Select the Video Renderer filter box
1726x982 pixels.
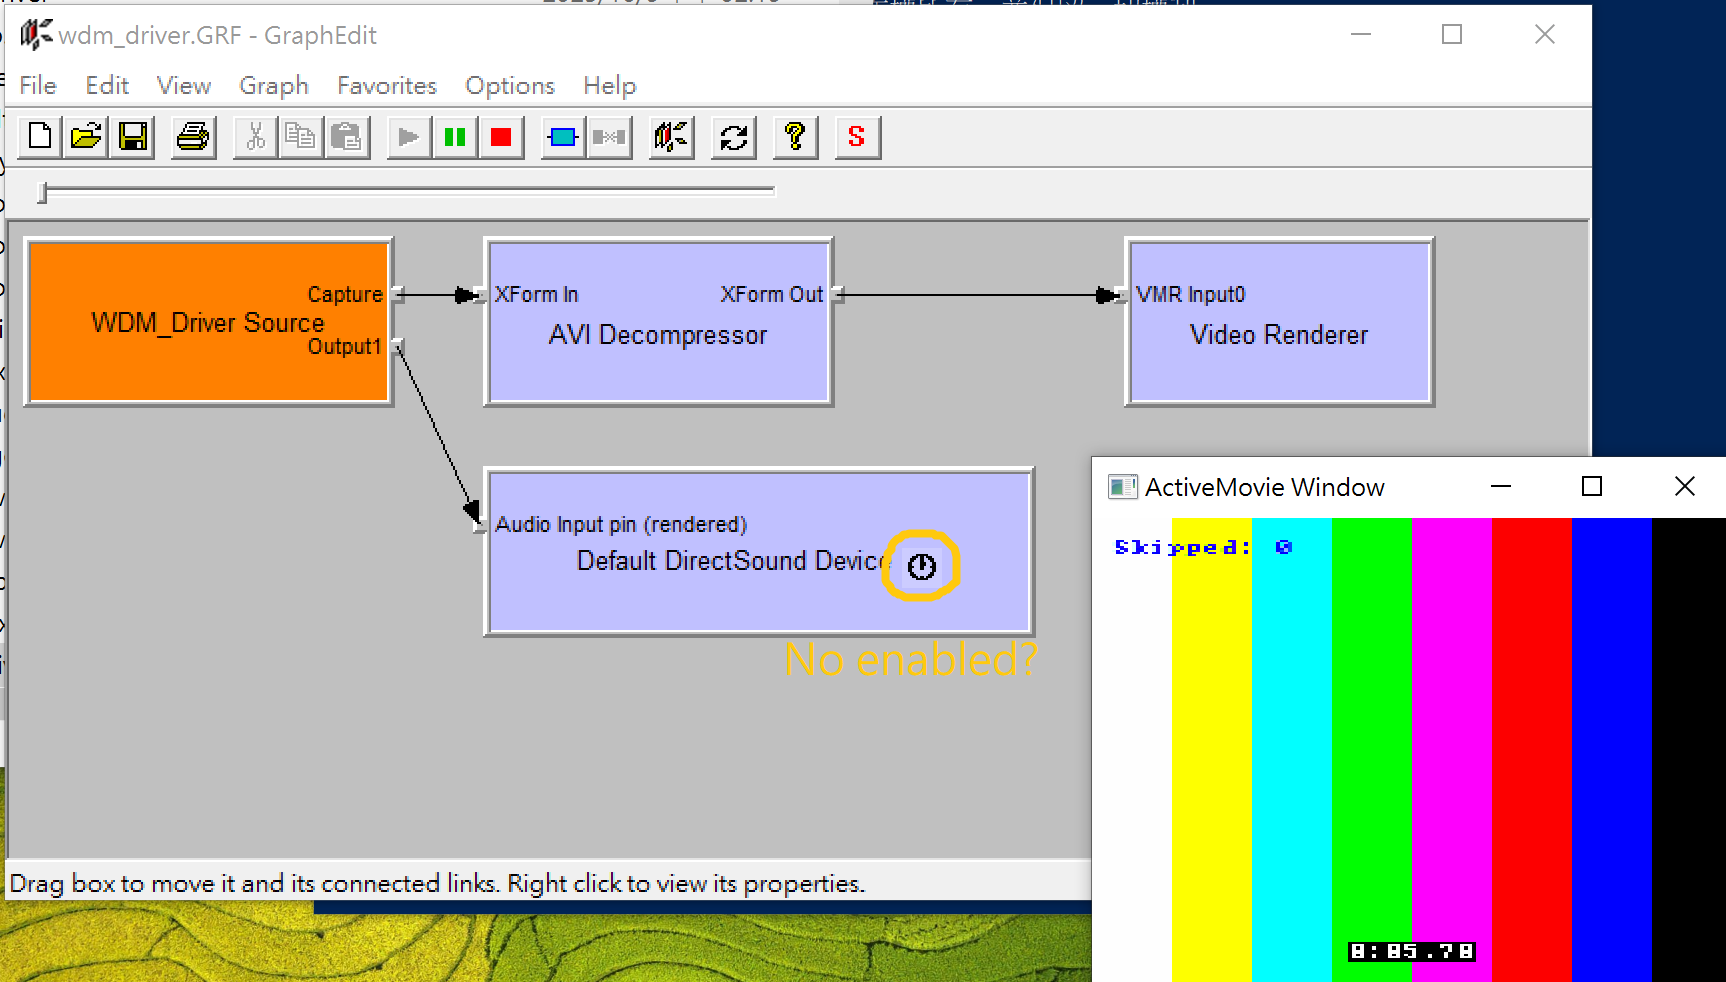coord(1279,370)
